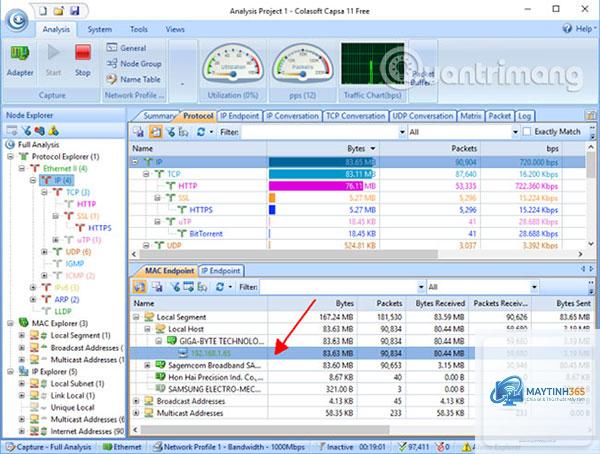Click the Ethernet adapter status bar item
600x454 pixels.
coord(122,447)
